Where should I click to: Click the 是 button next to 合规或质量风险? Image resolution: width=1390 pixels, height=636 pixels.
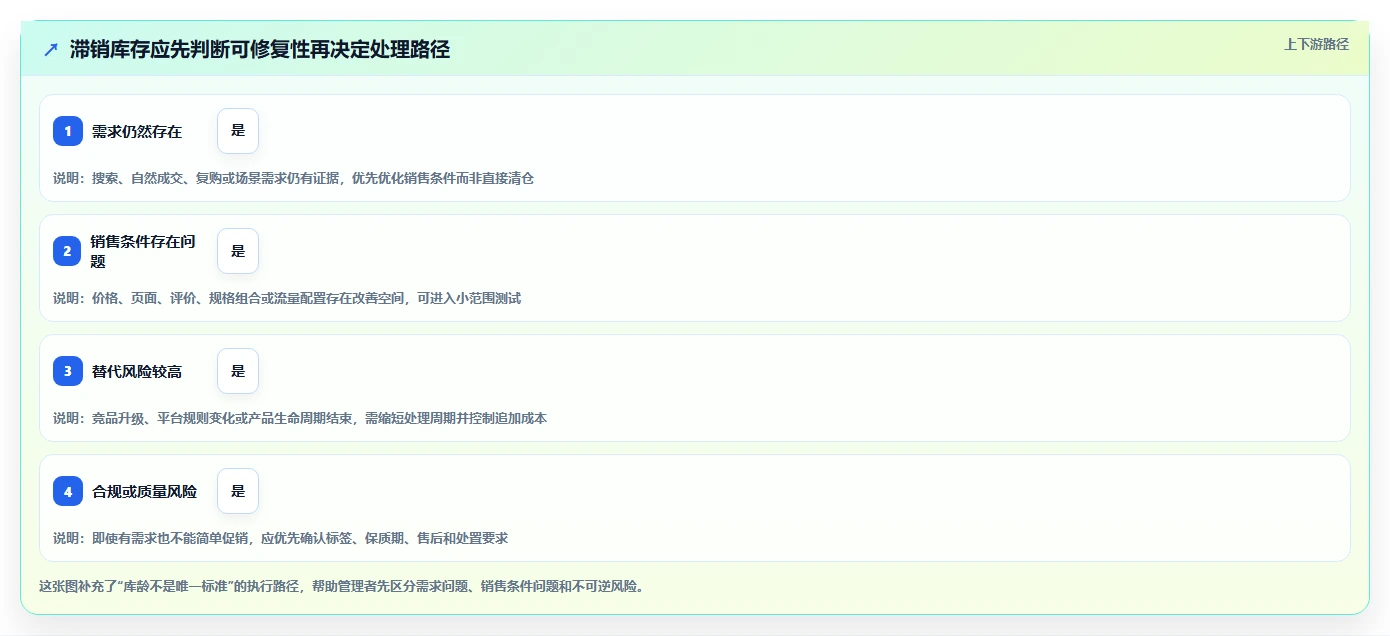coord(238,491)
